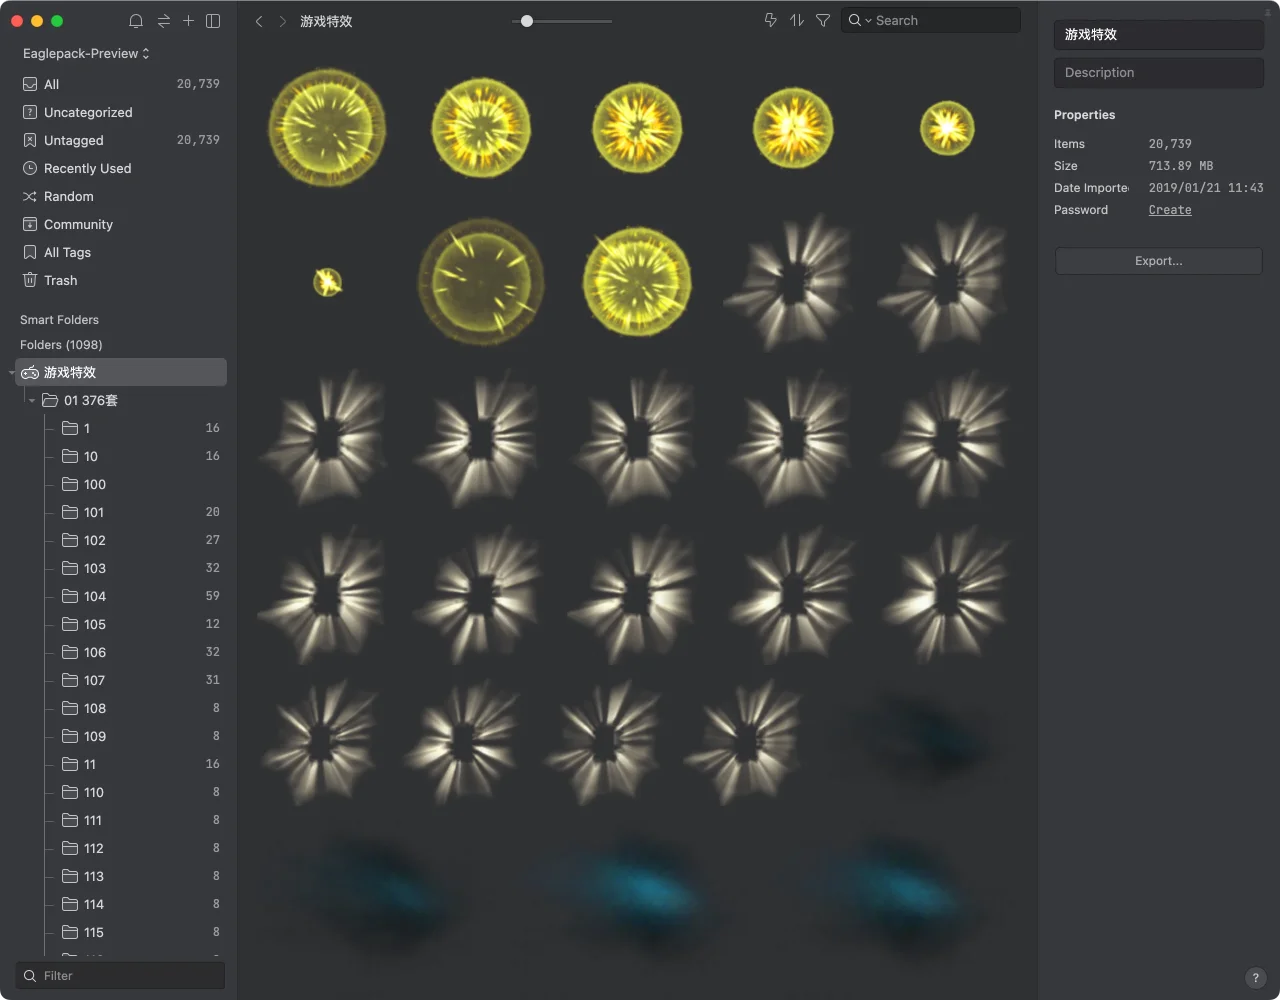Open All Tags in the sidebar

click(120, 252)
